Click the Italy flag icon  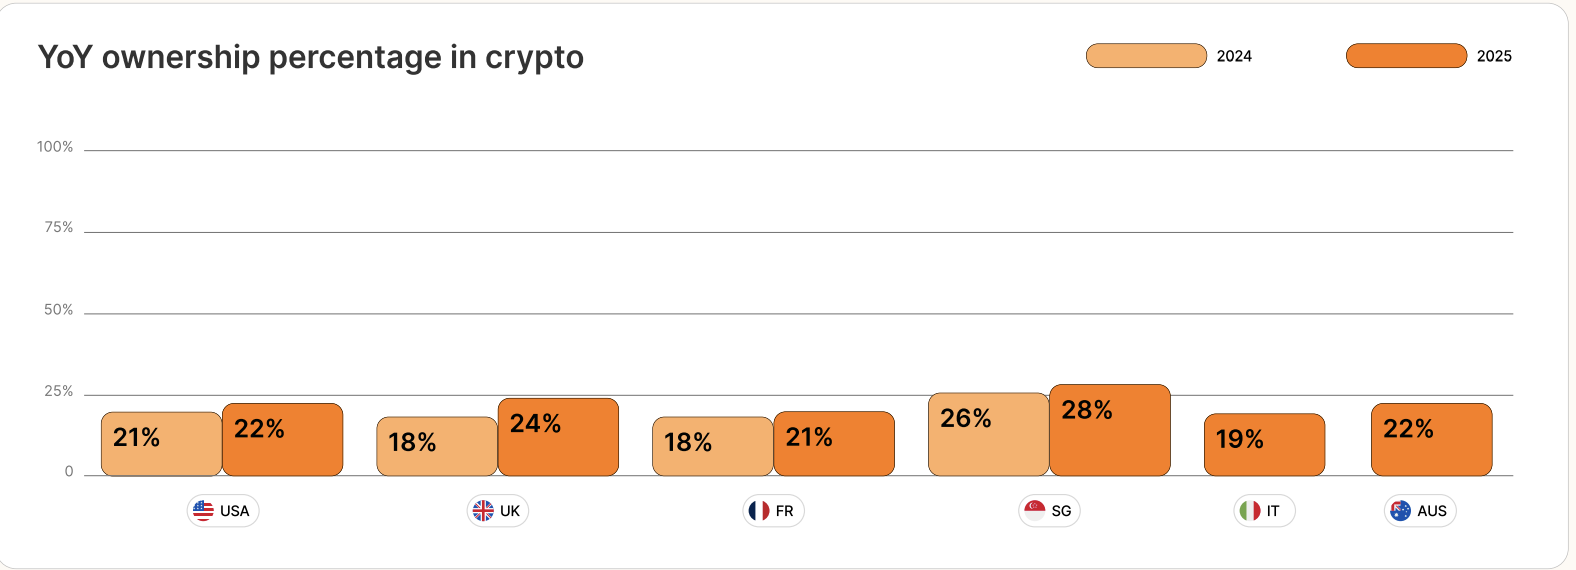tap(1250, 511)
